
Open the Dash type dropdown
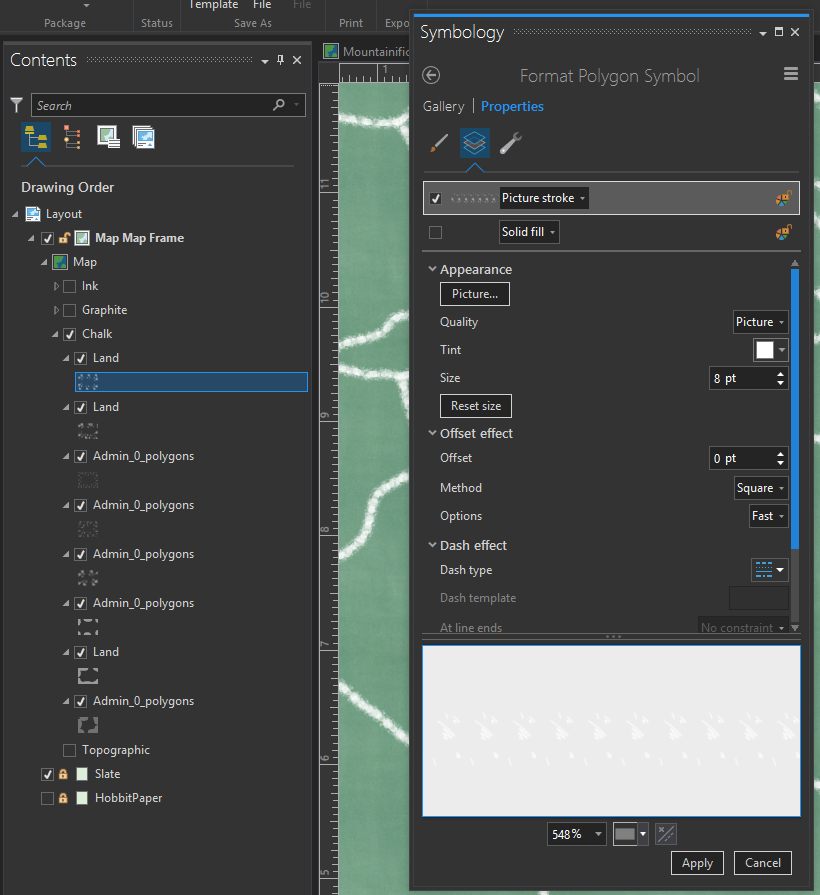[770, 570]
